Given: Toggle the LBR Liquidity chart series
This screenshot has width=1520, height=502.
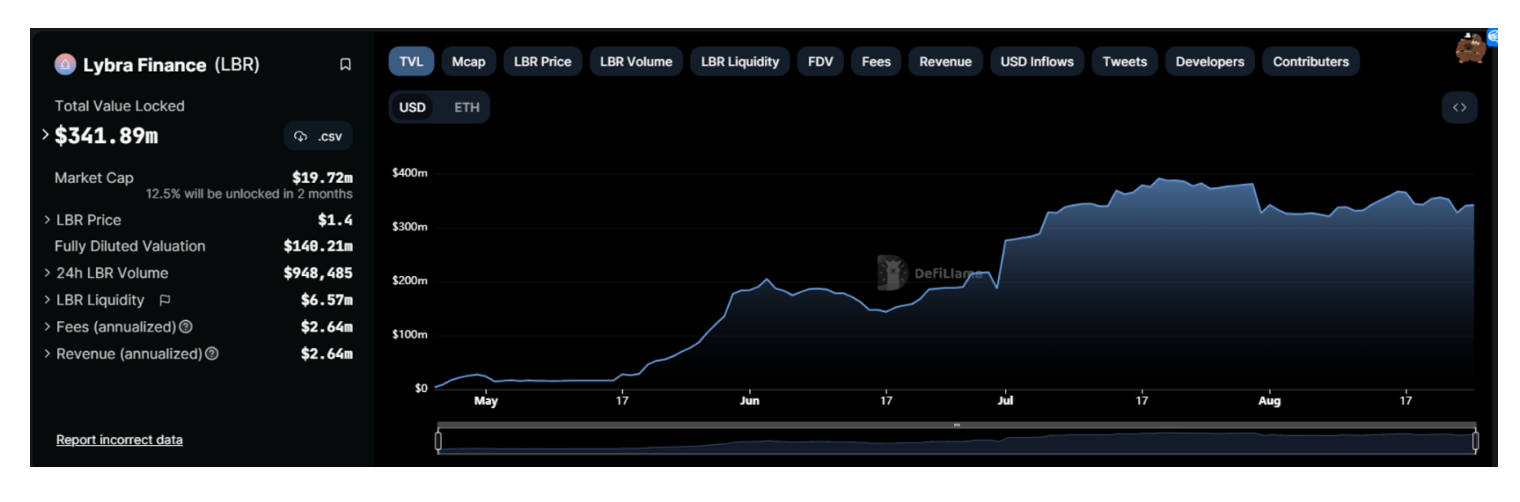Looking at the screenshot, I should (740, 62).
